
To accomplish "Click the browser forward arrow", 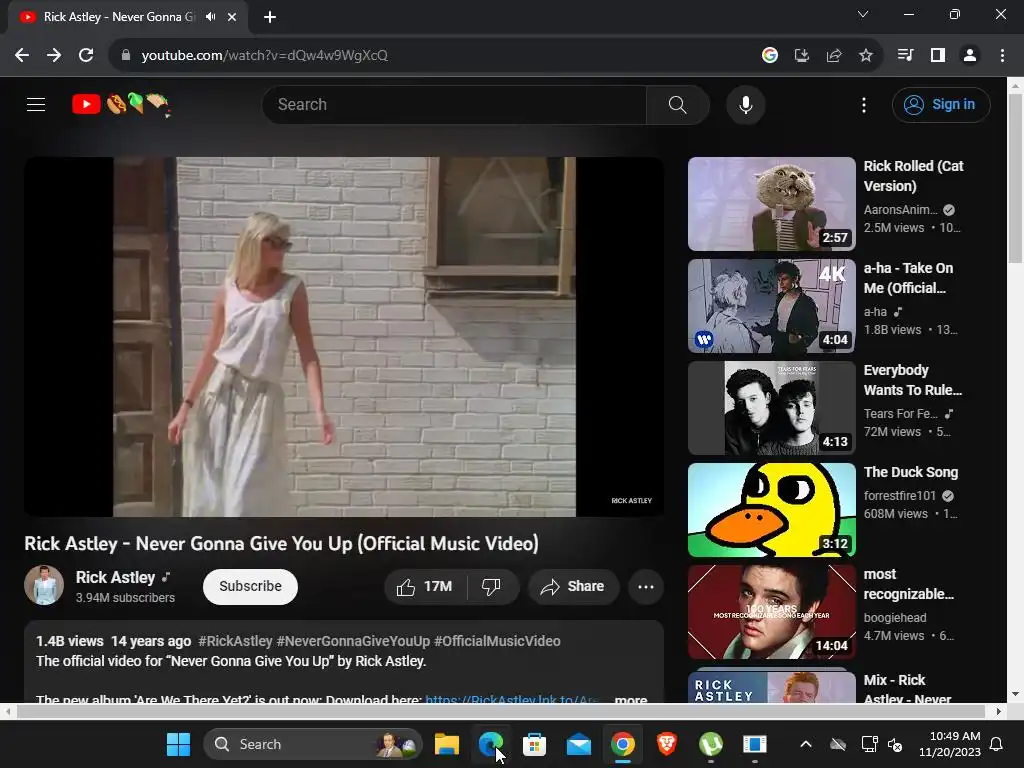I will (x=54, y=56).
